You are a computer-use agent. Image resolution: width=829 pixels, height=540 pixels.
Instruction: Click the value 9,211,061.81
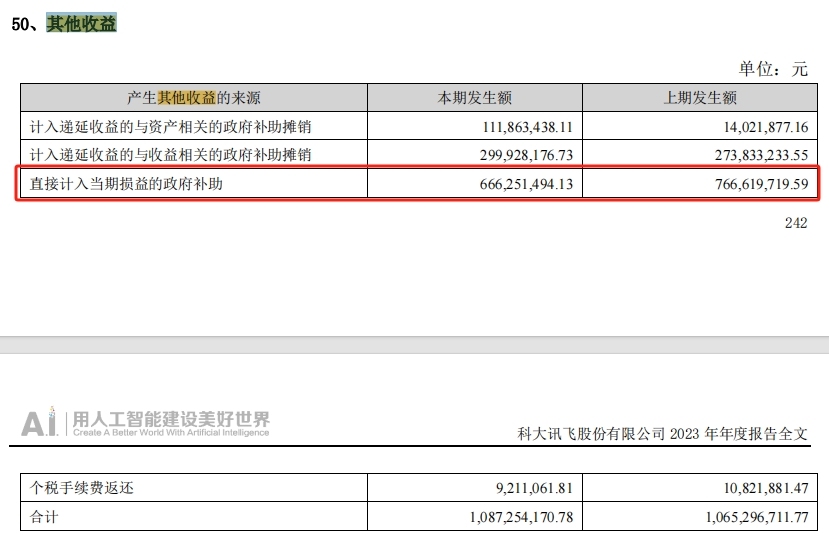(x=534, y=488)
